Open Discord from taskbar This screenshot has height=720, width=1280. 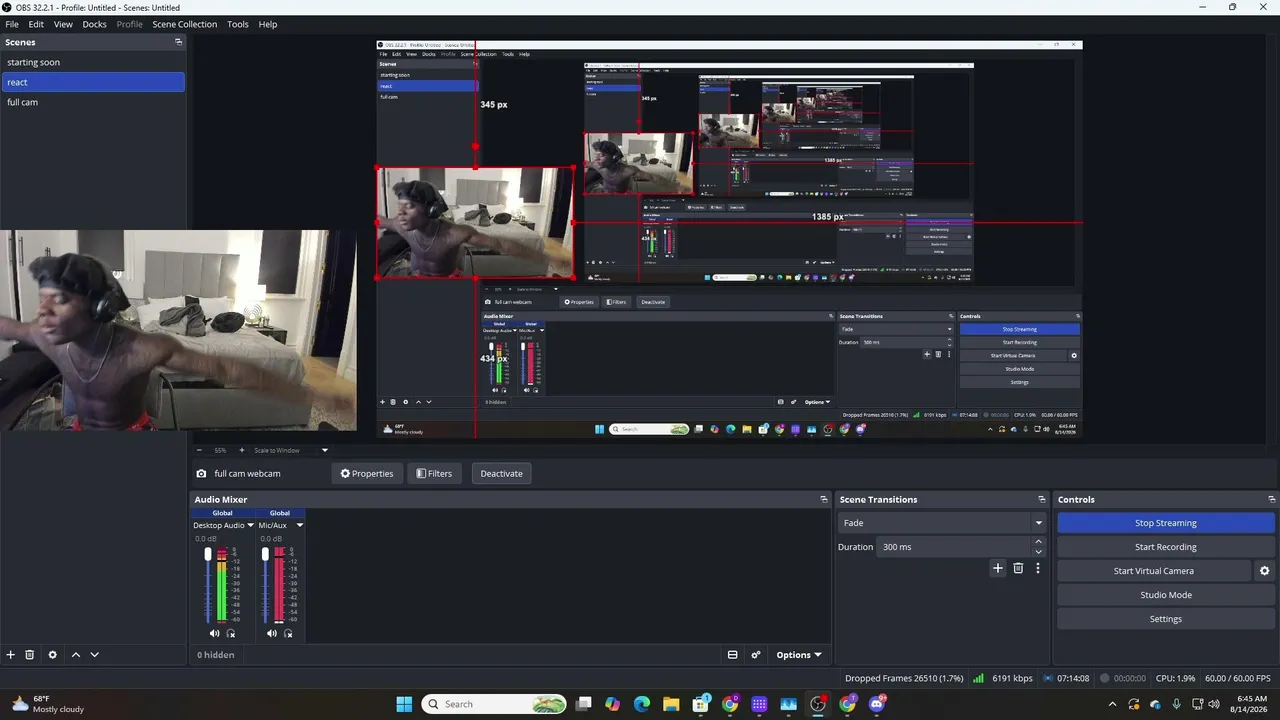coord(878,704)
